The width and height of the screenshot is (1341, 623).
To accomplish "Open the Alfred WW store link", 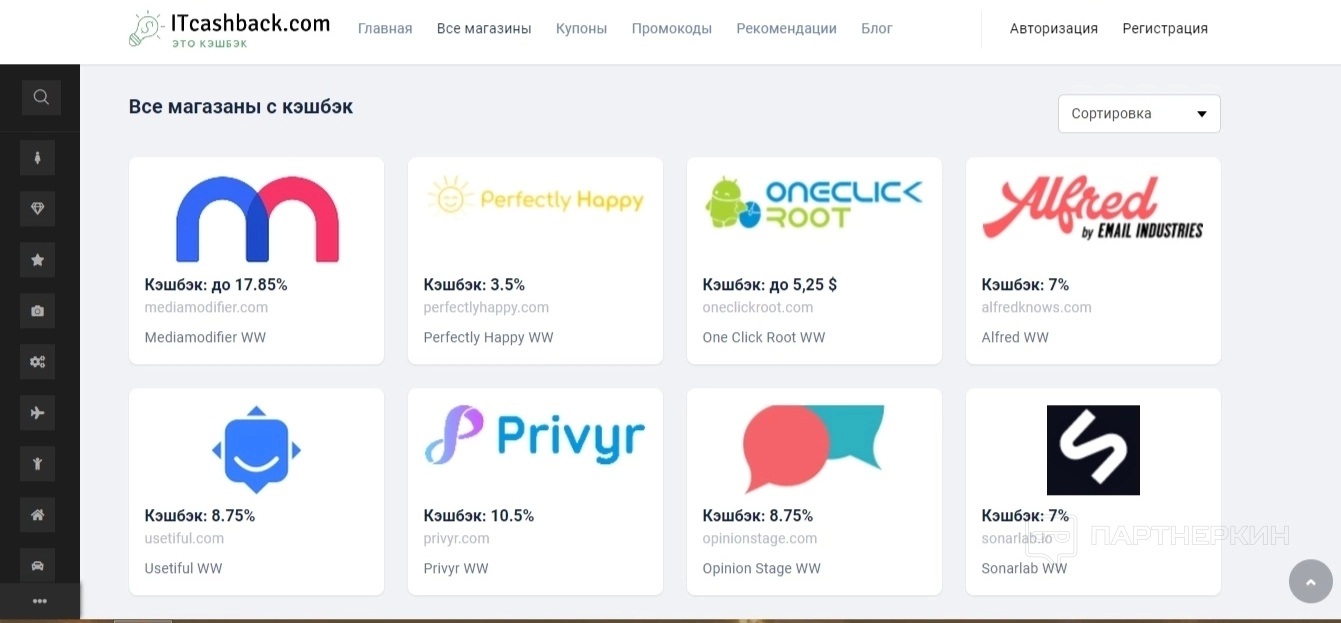I will pyautogui.click(x=1015, y=338).
